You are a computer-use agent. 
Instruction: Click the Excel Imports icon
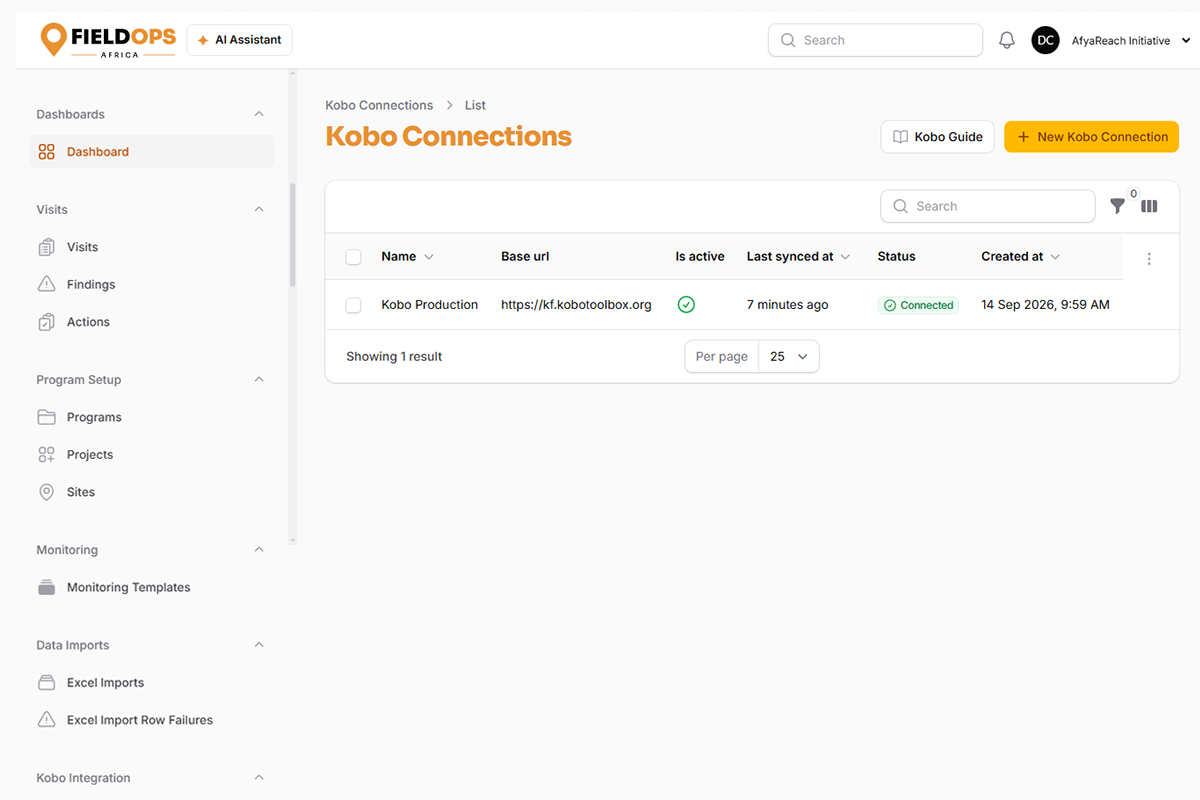(x=47, y=683)
